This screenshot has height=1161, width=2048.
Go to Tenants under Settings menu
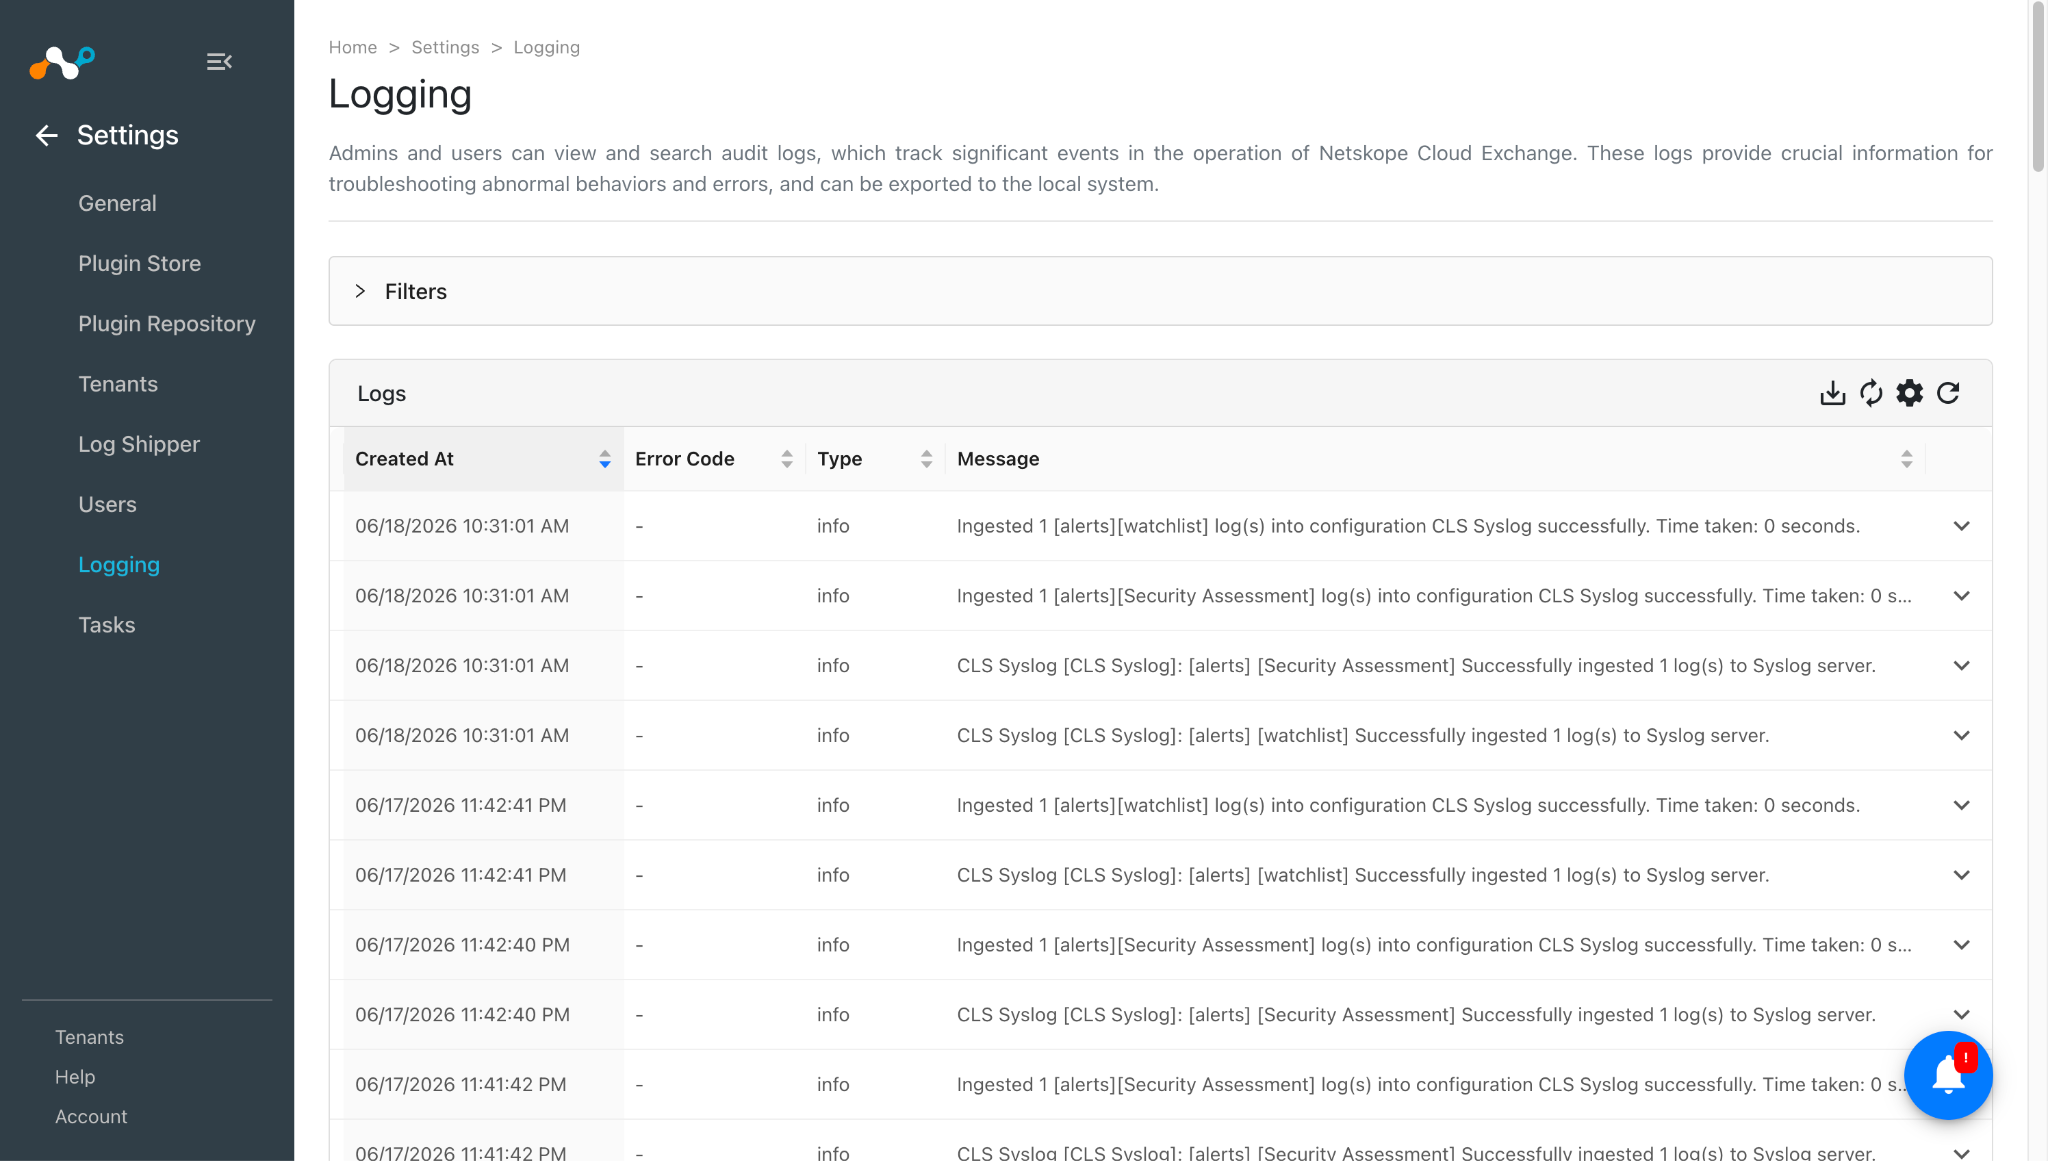tap(118, 384)
